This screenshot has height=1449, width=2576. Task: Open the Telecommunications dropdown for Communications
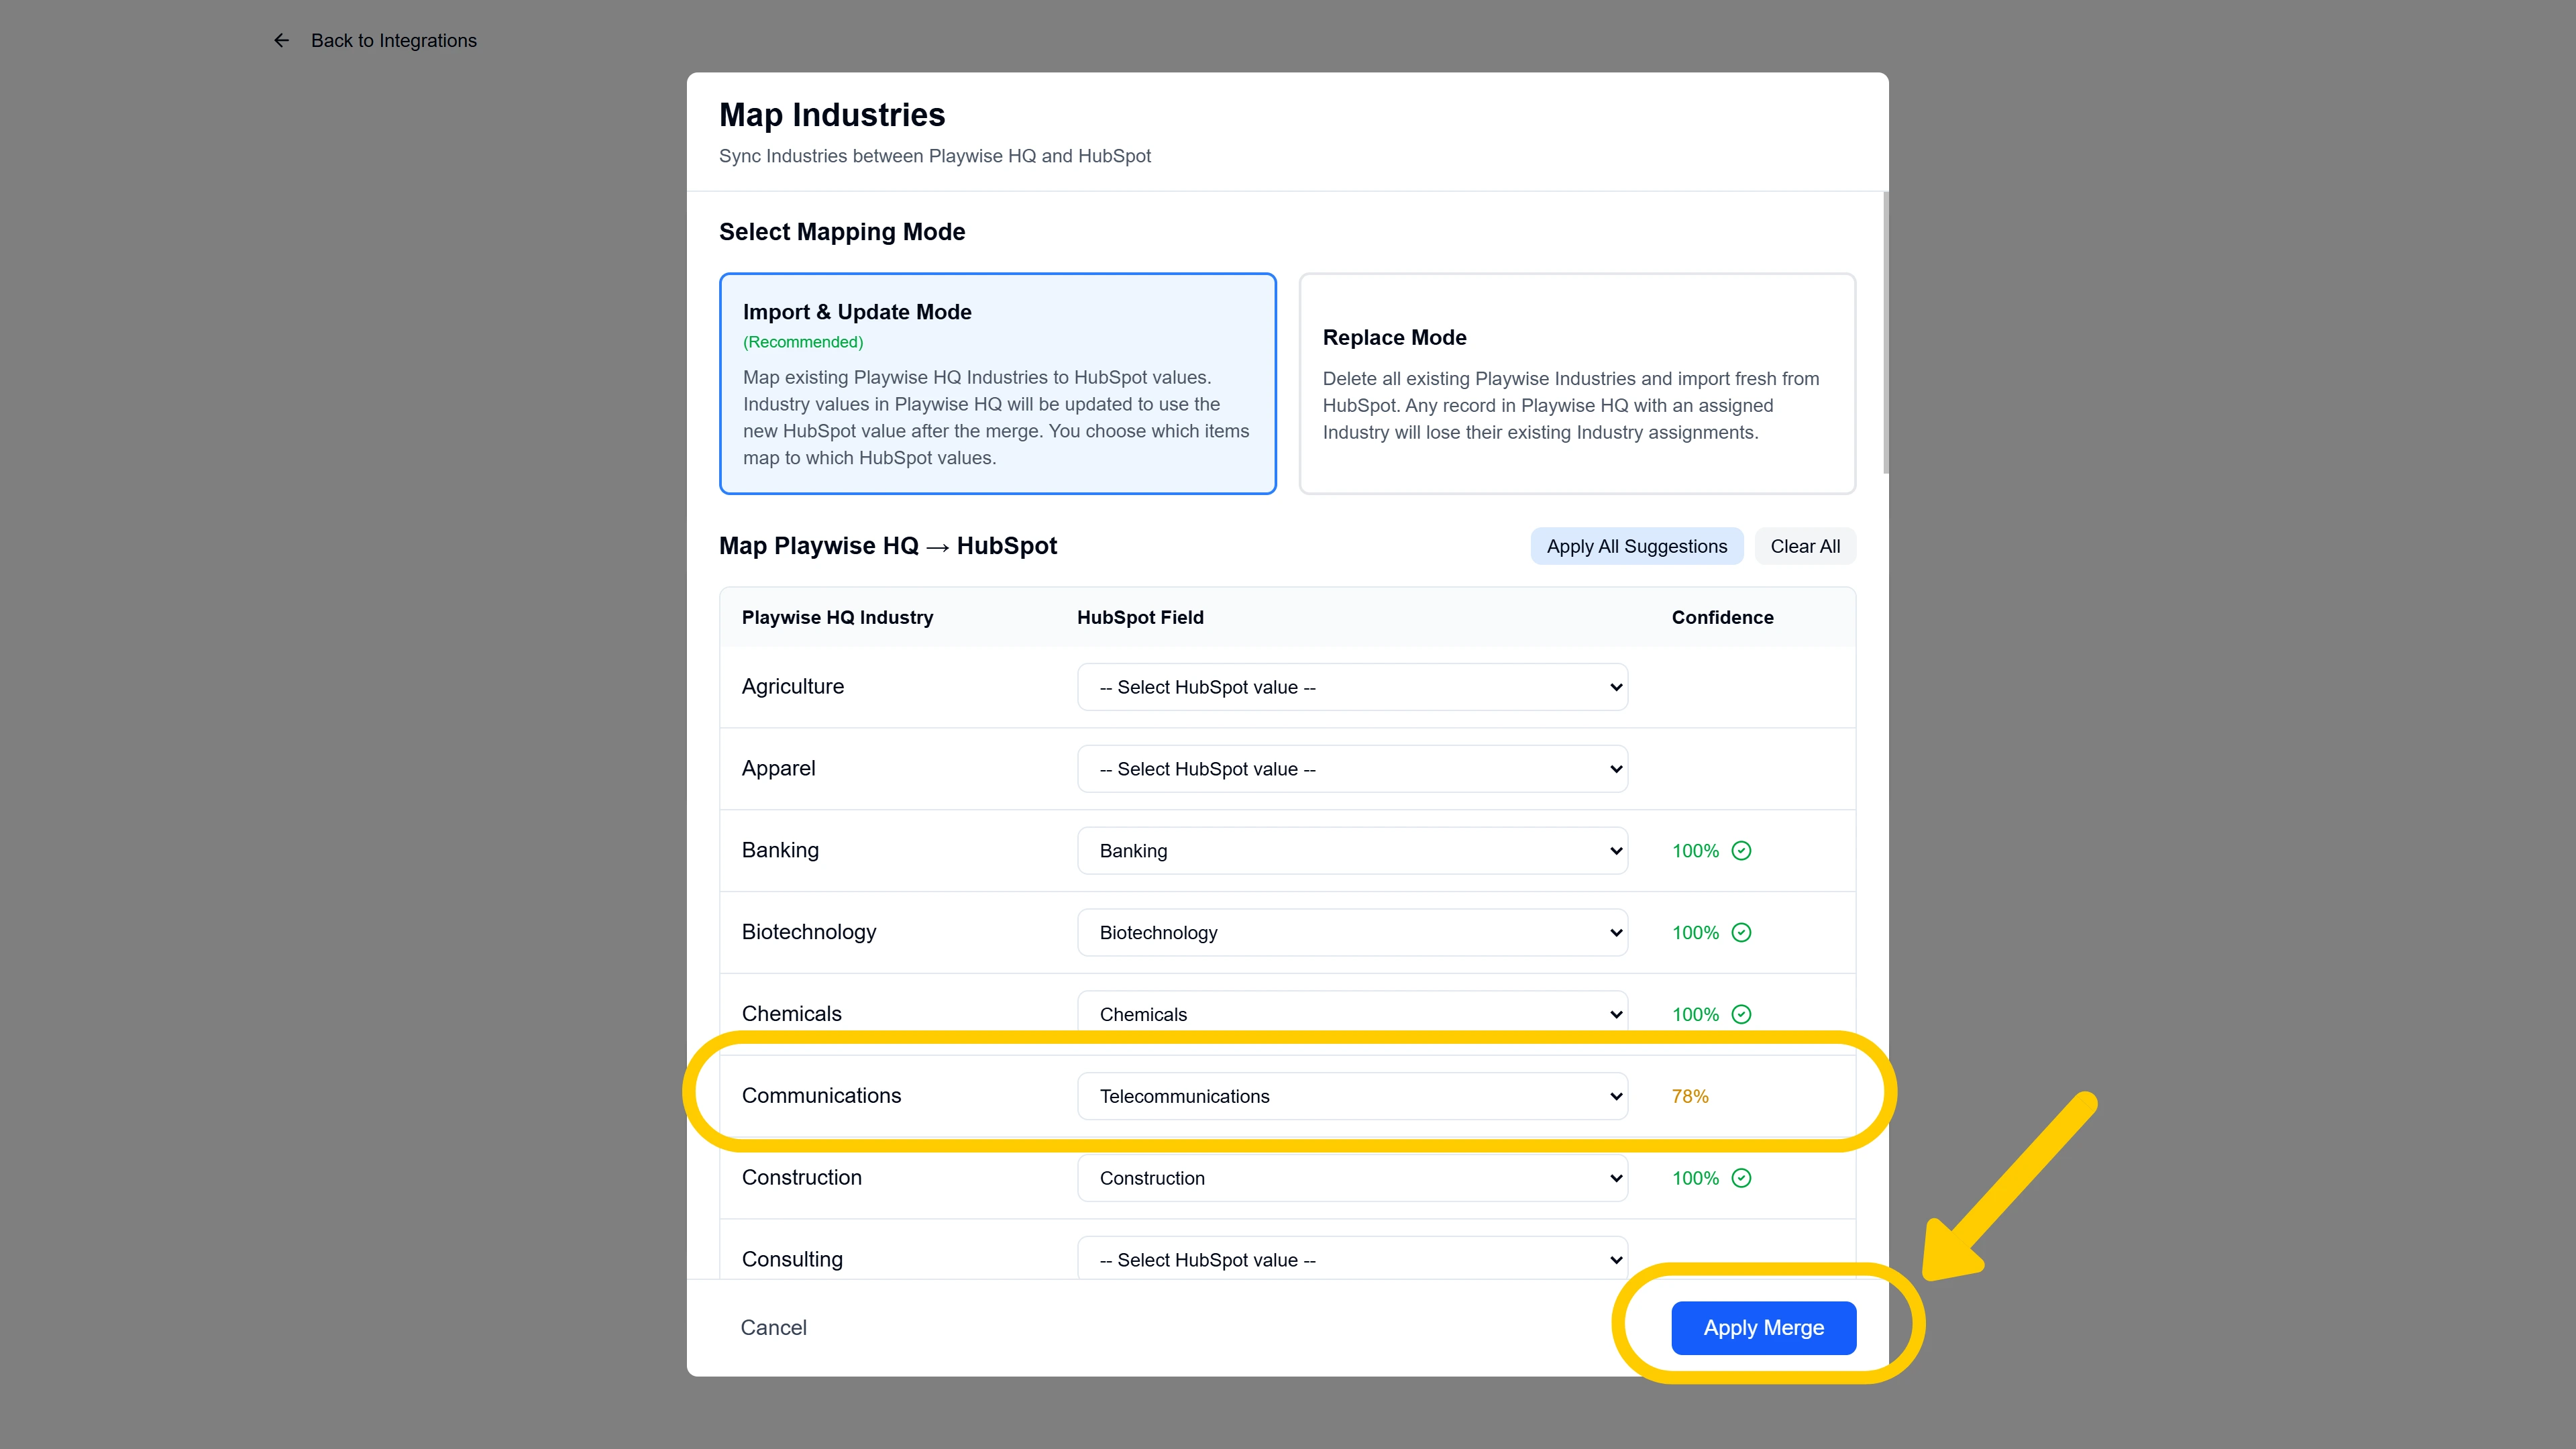pyautogui.click(x=1352, y=1095)
